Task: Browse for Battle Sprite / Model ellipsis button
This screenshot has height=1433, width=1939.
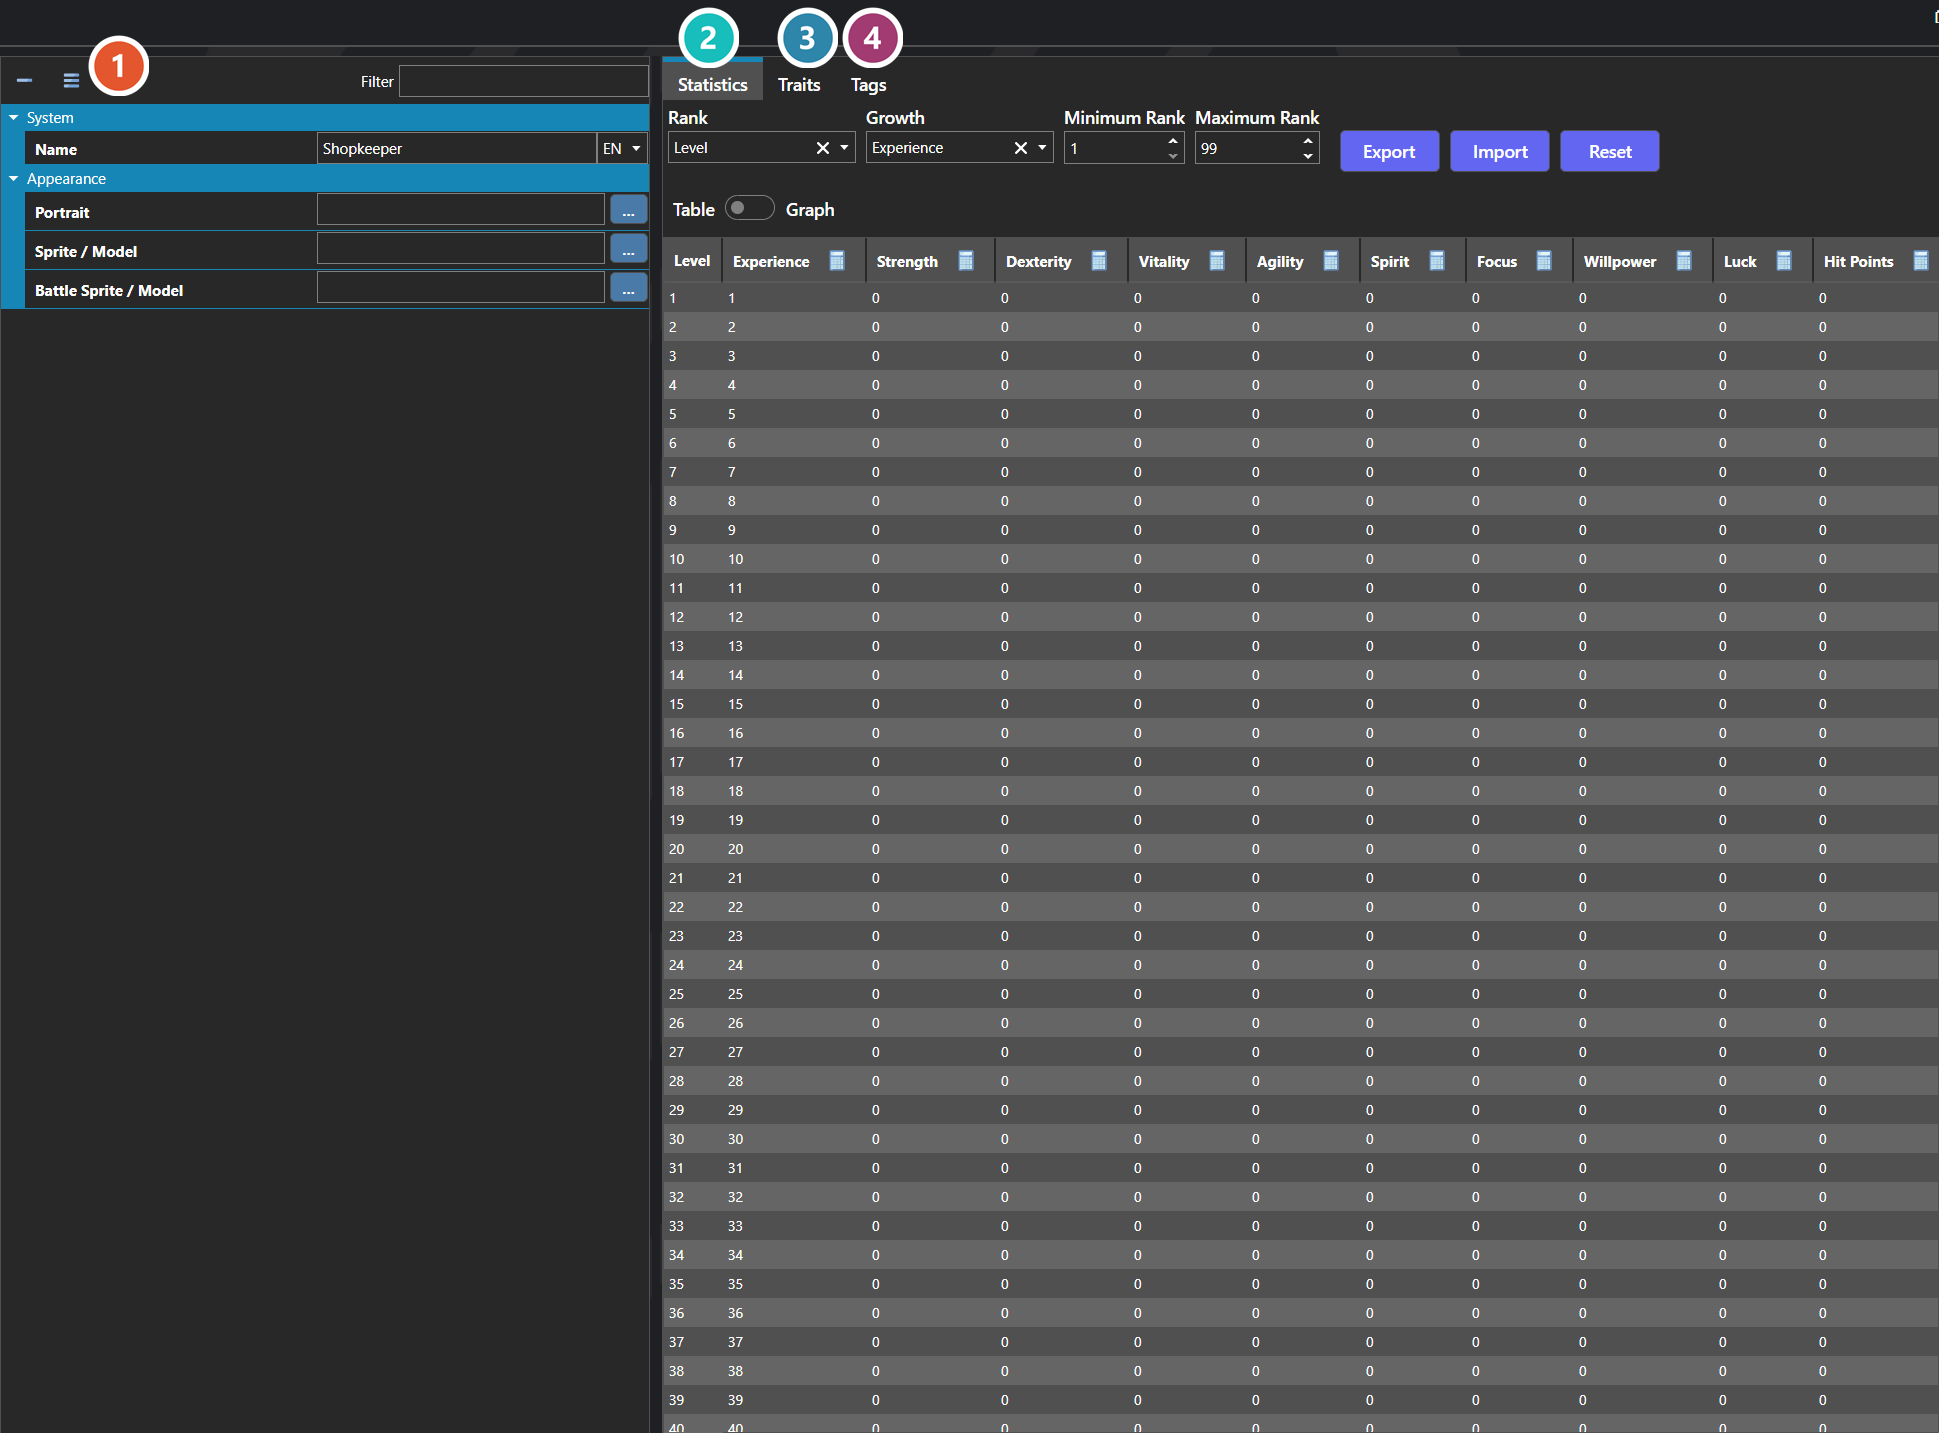Action: (628, 288)
